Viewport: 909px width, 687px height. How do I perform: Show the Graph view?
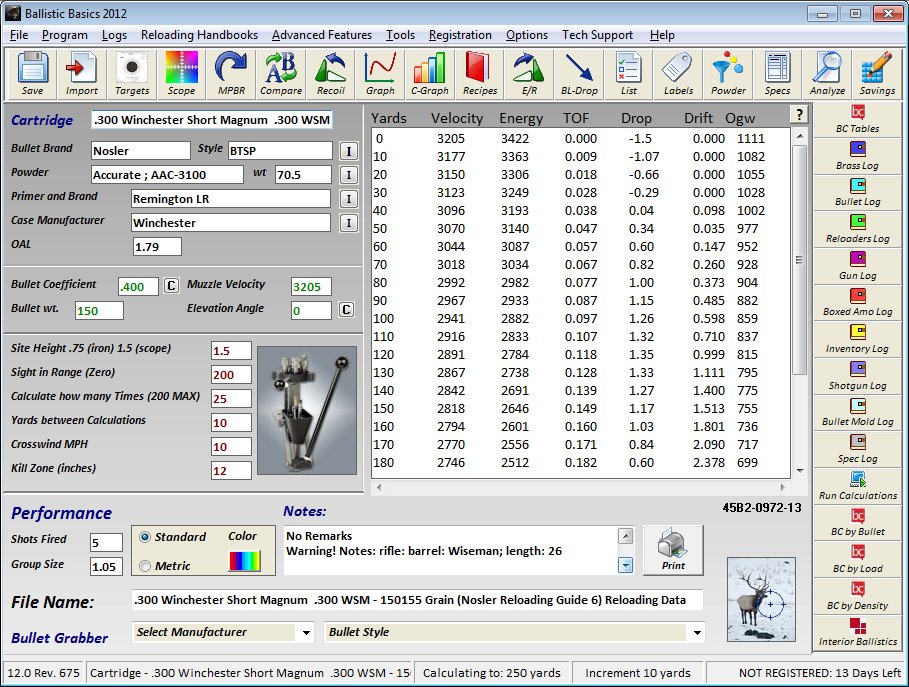(380, 74)
